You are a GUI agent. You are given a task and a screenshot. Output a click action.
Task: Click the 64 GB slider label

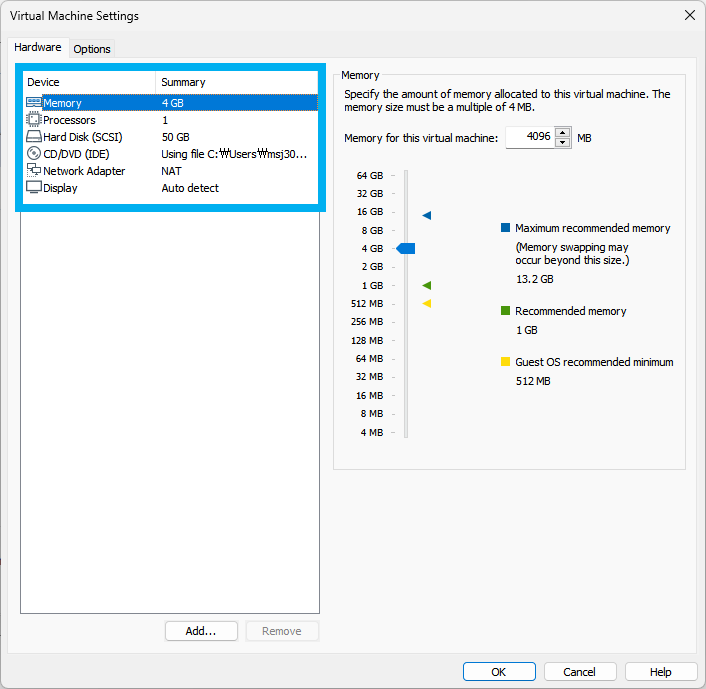[370, 175]
